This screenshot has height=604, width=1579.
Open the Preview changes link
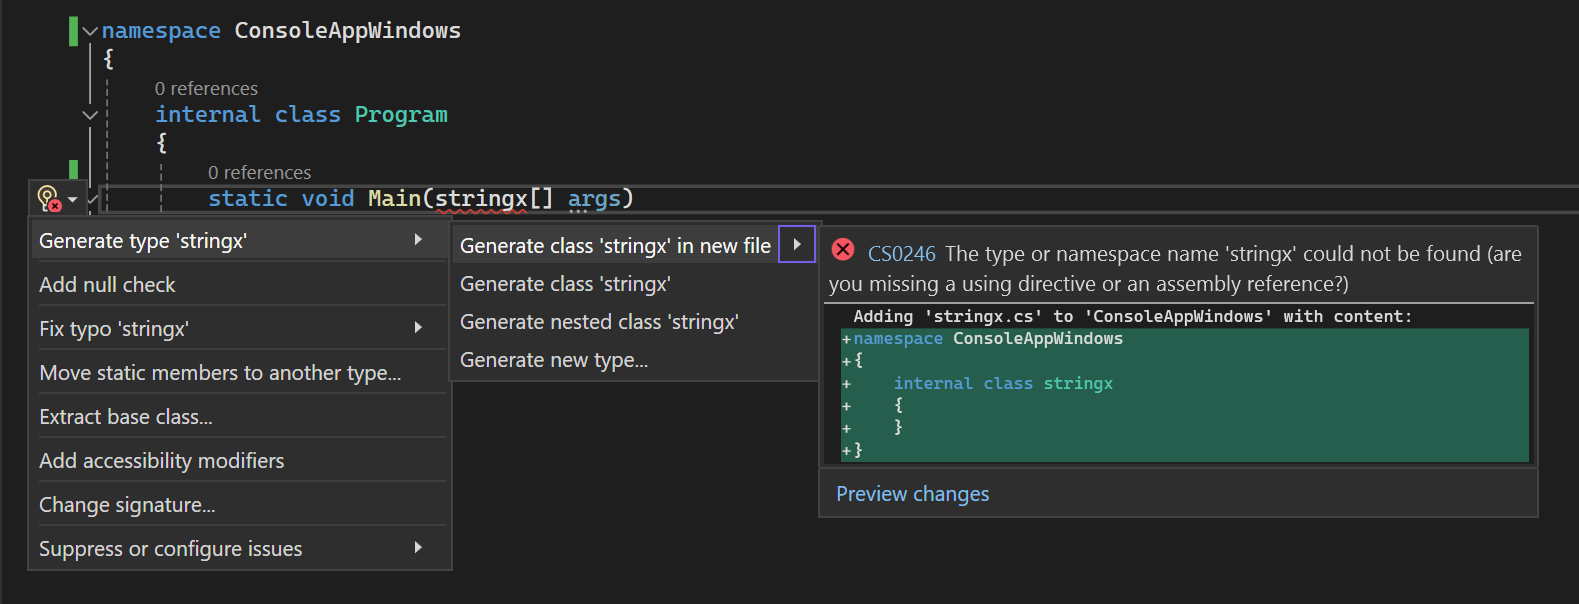(912, 494)
